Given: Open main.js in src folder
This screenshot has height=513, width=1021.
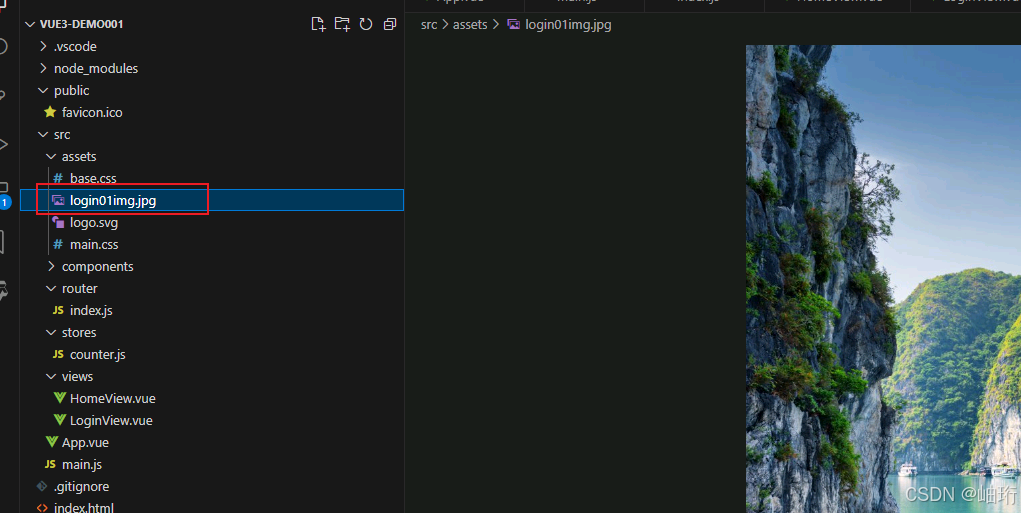Looking at the screenshot, I should [x=81, y=465].
